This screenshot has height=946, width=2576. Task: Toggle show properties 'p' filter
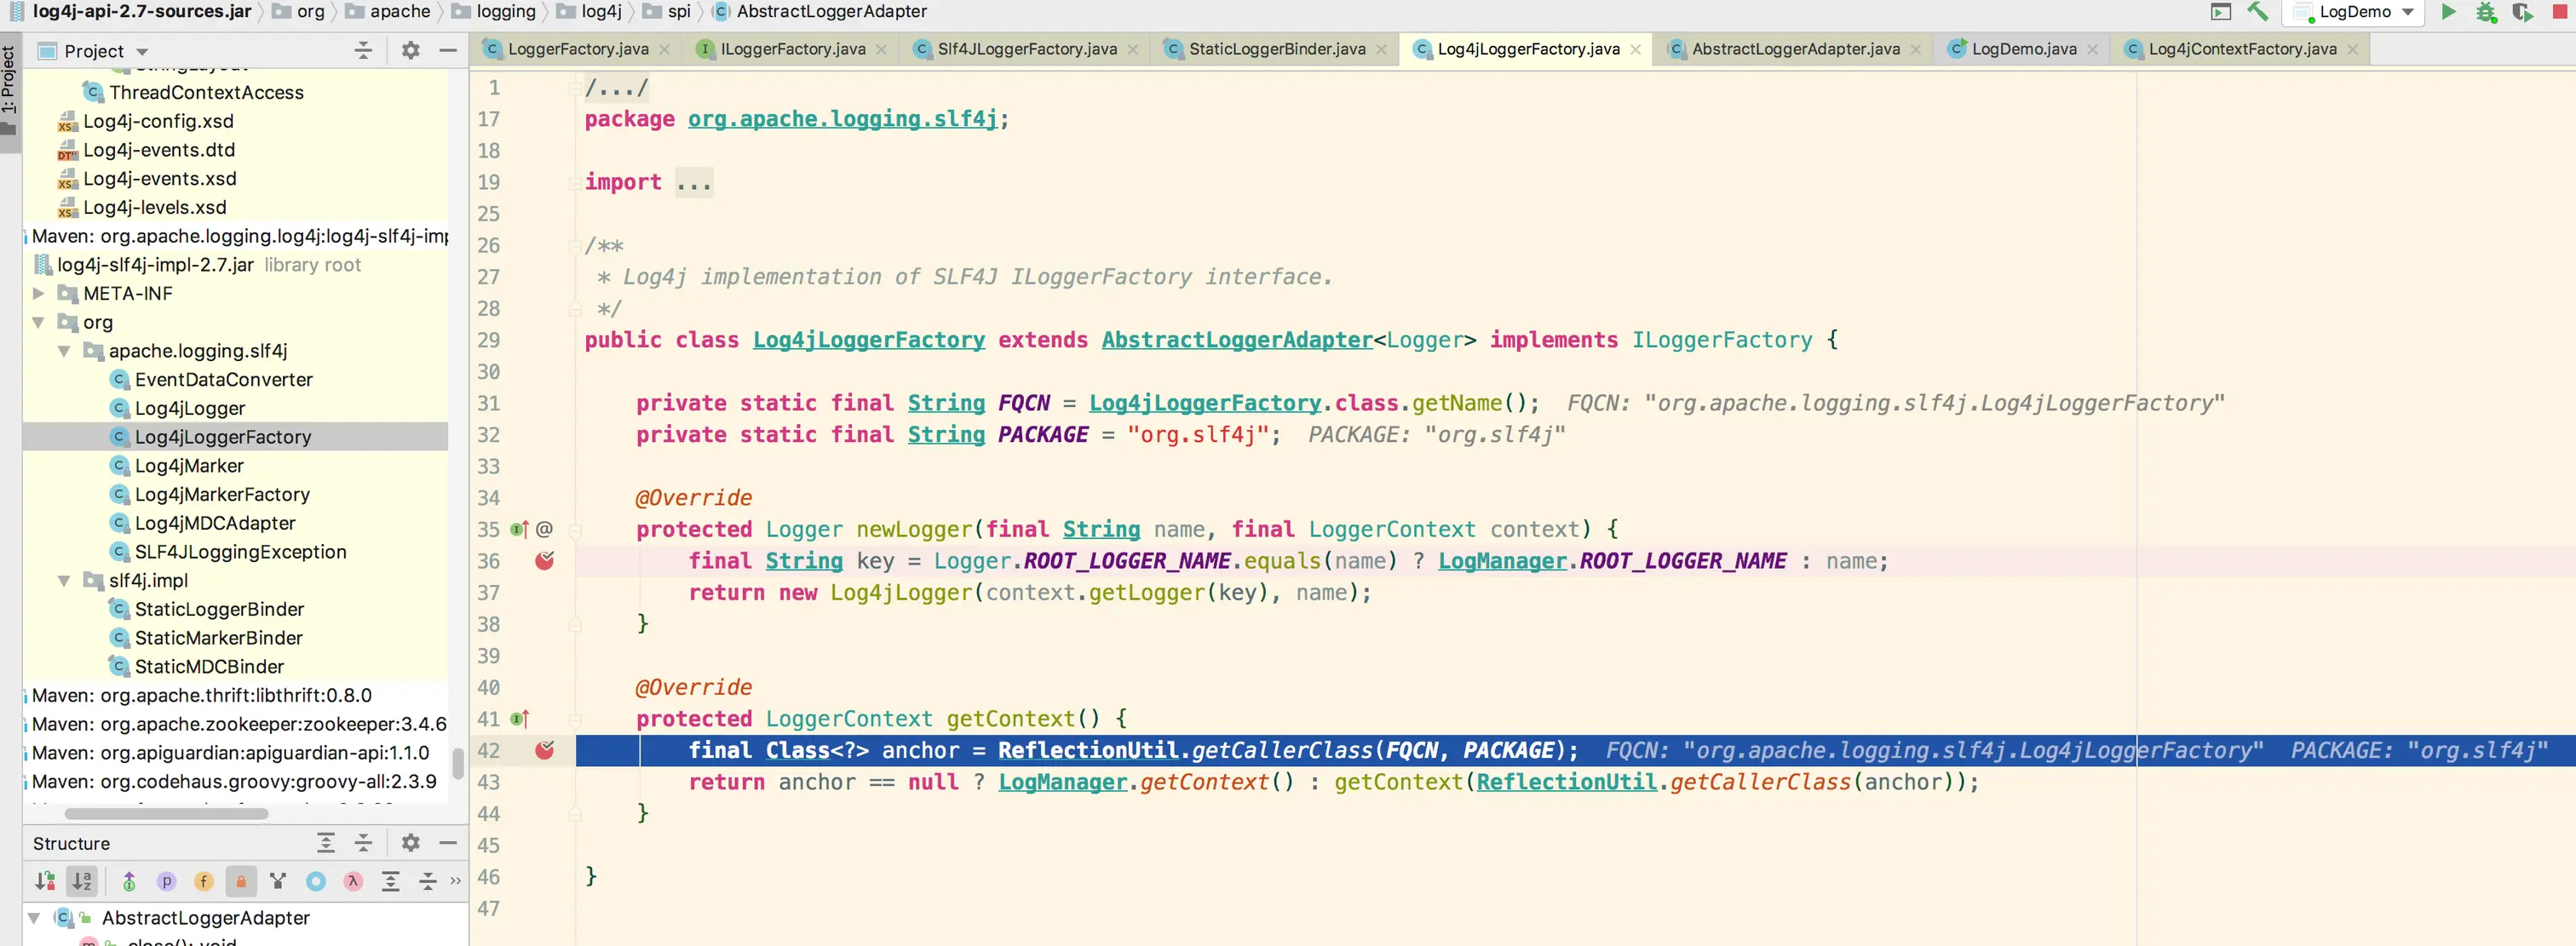point(167,881)
